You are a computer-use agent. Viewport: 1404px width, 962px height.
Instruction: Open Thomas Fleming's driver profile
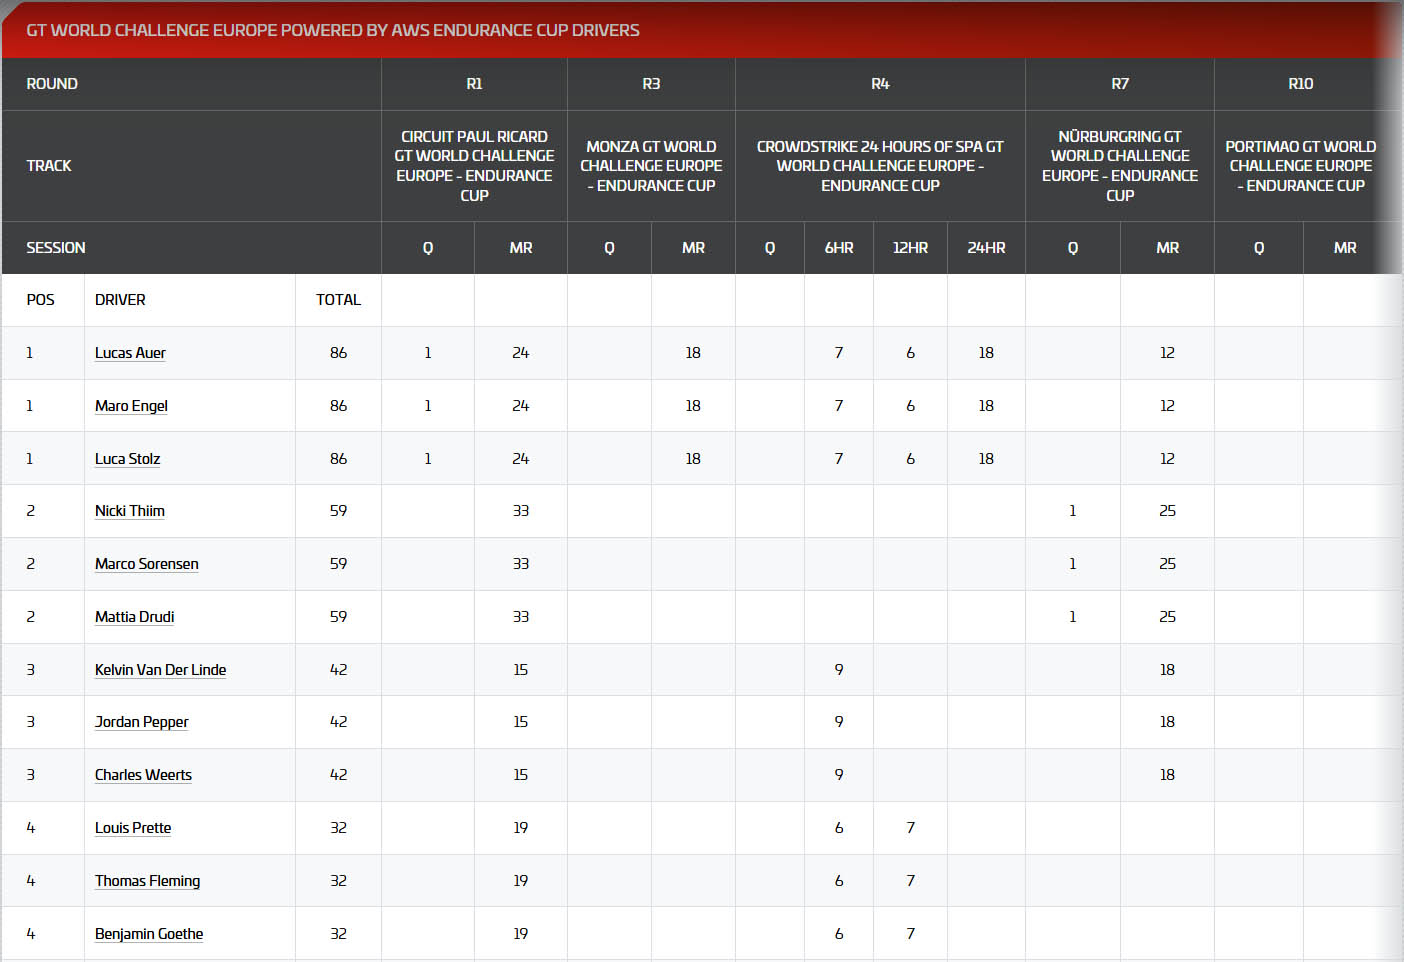147,881
